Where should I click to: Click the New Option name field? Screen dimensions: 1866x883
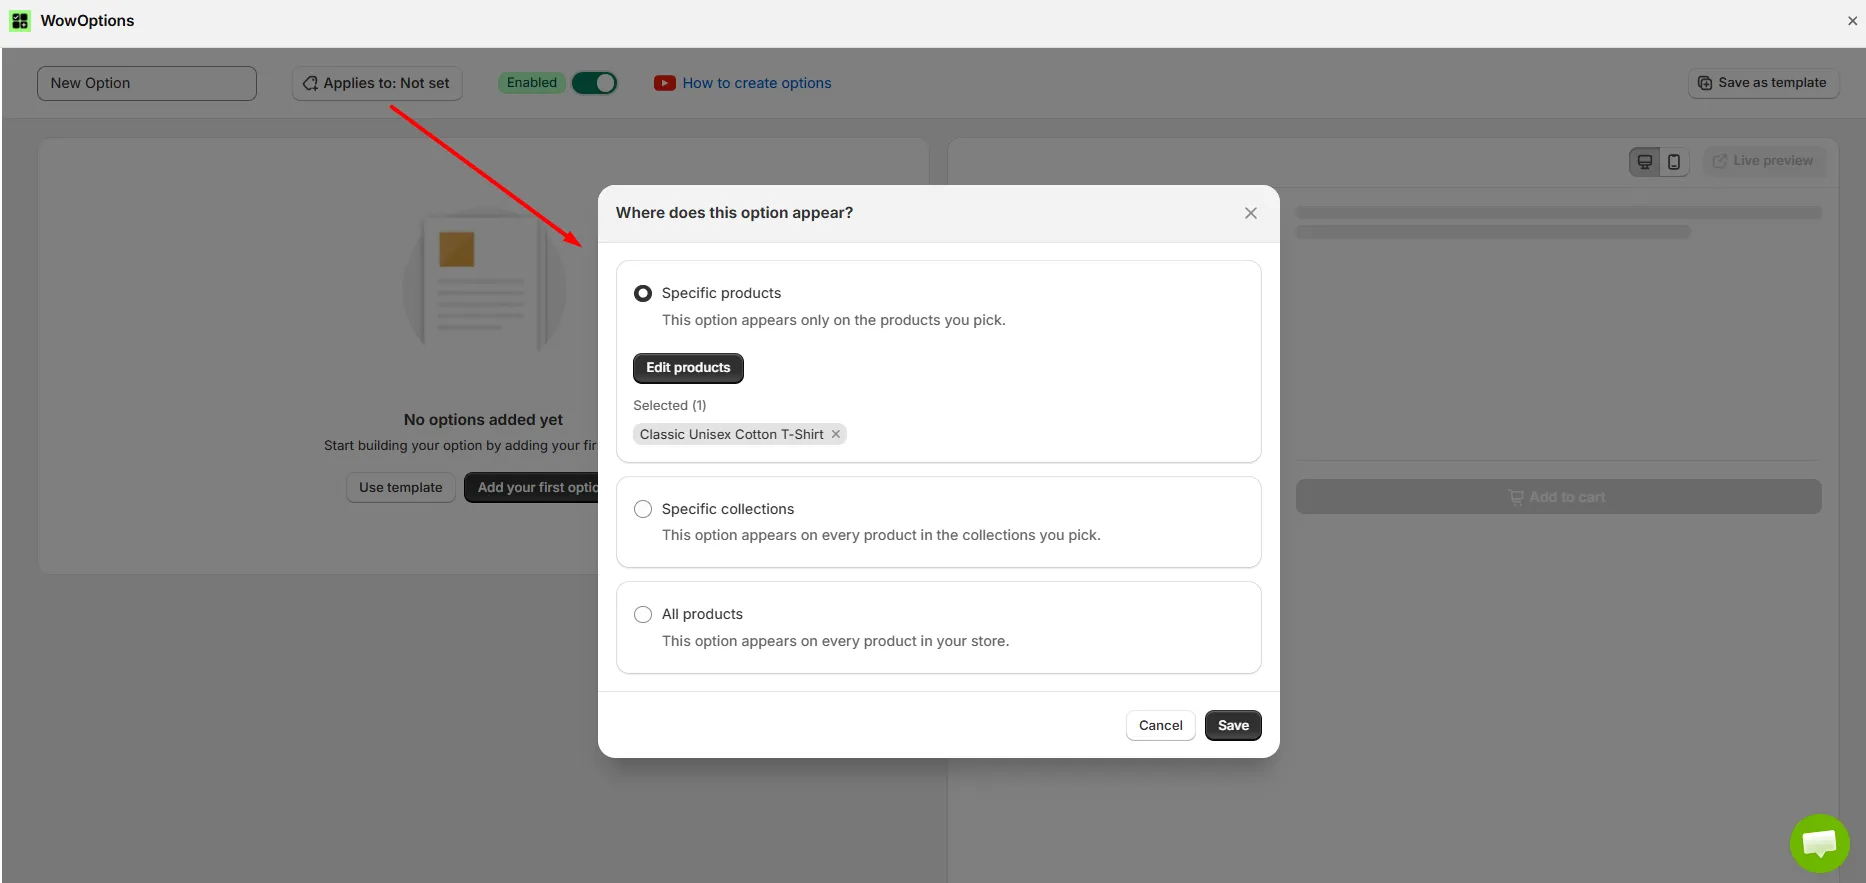147,83
